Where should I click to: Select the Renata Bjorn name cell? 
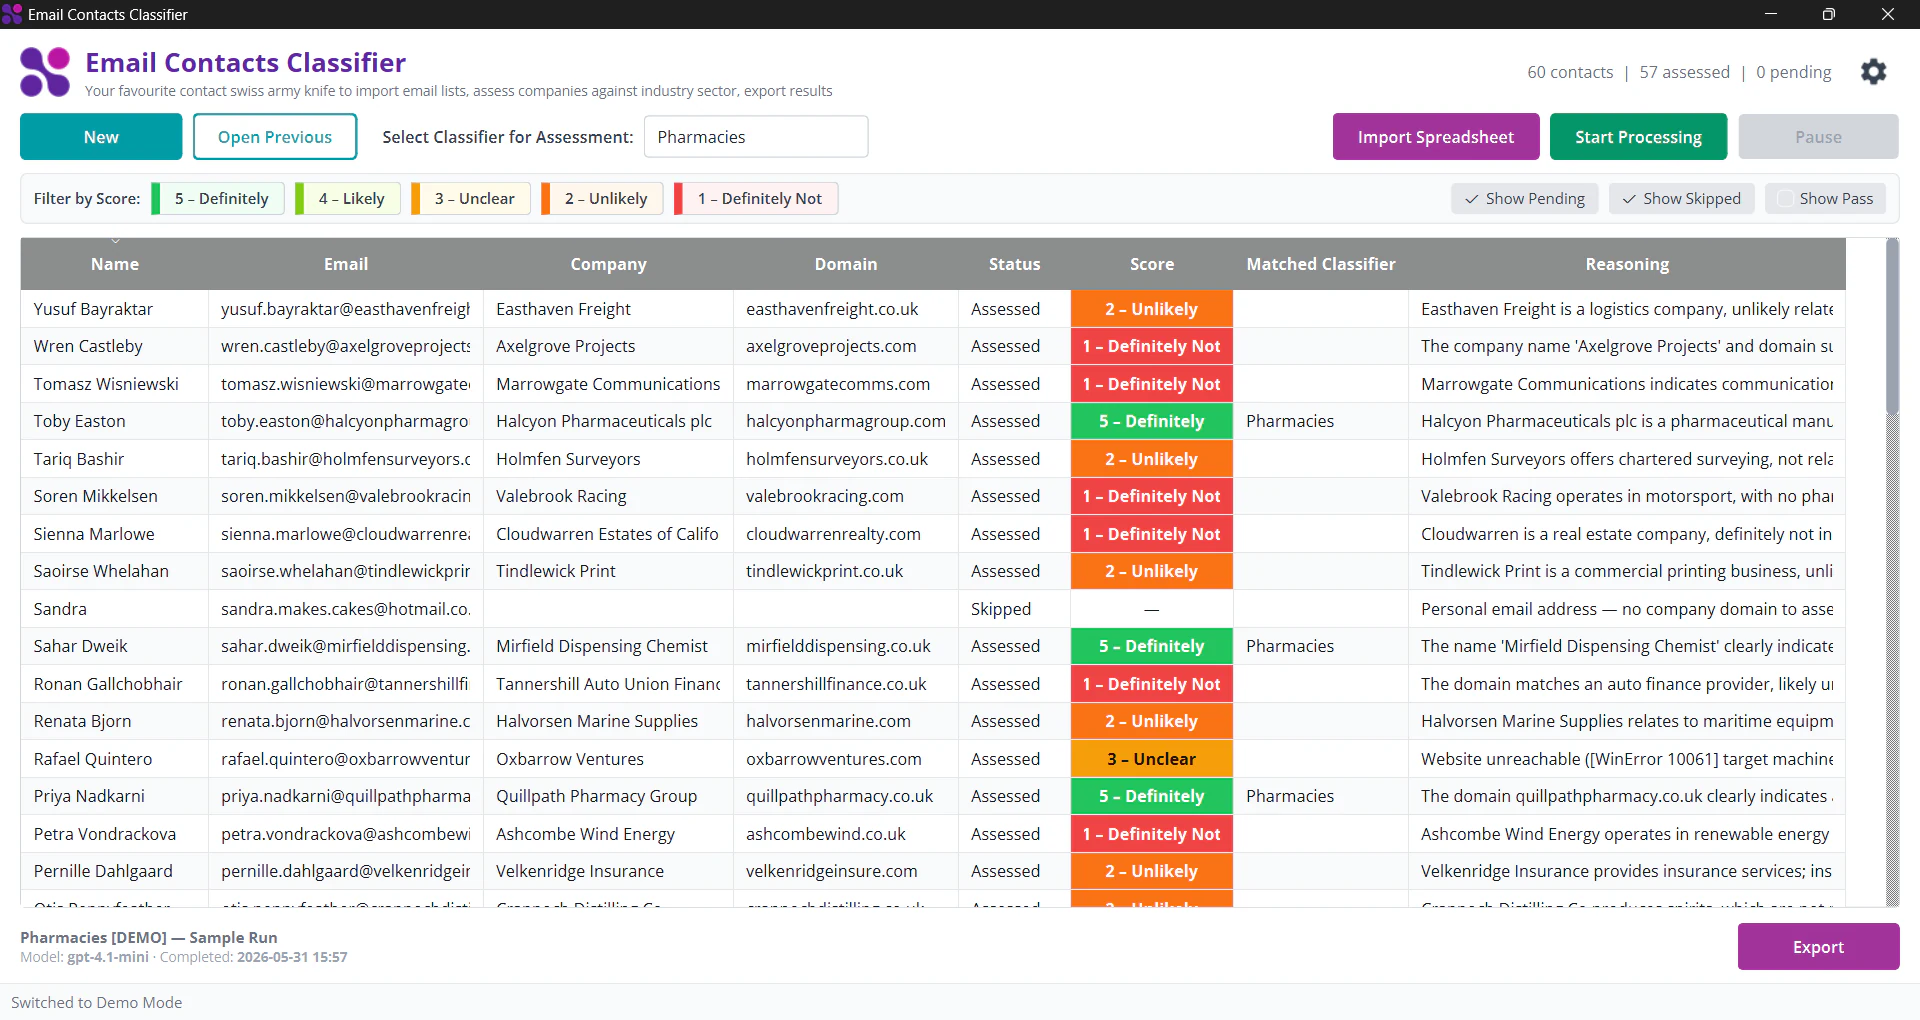click(x=115, y=721)
